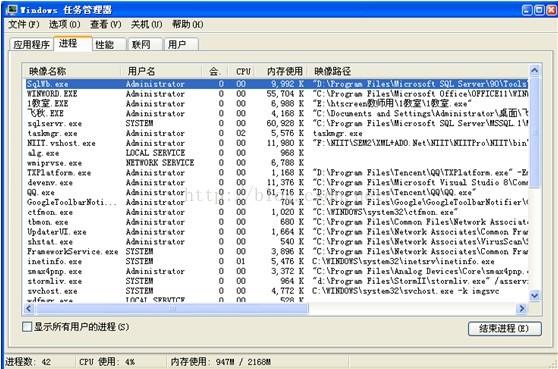This screenshot has width=558, height=369.
Task: Click the horizontal scrollbar left arrow
Action: tap(29, 309)
